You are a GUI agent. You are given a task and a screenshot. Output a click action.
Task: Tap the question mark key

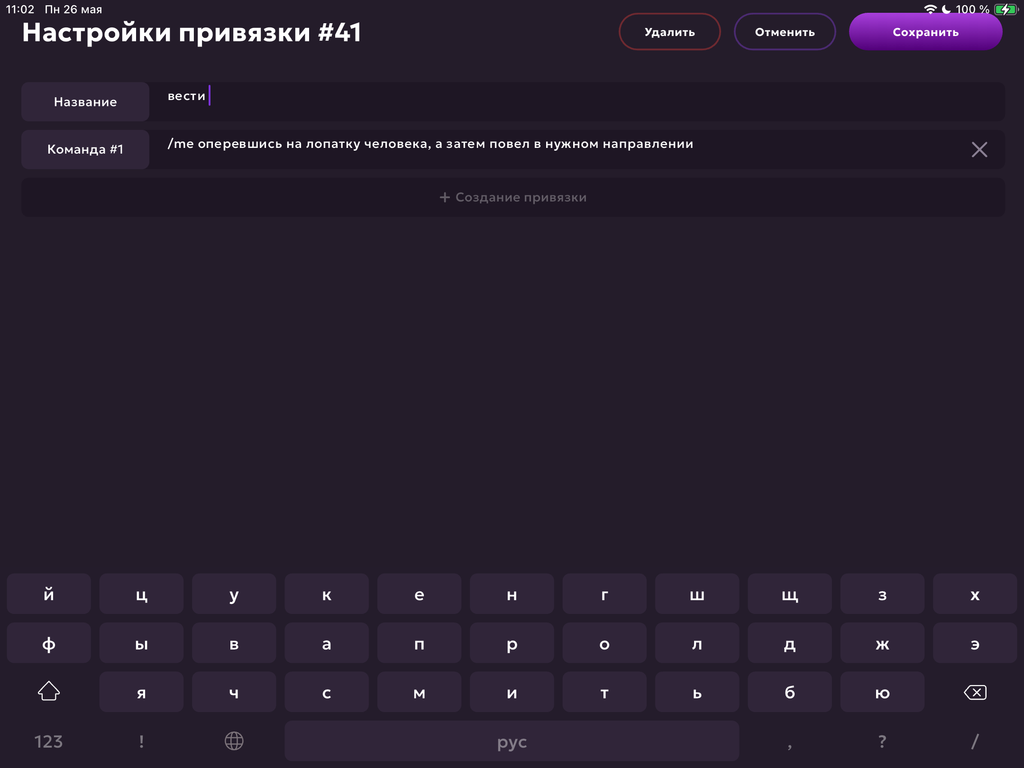click(x=882, y=741)
